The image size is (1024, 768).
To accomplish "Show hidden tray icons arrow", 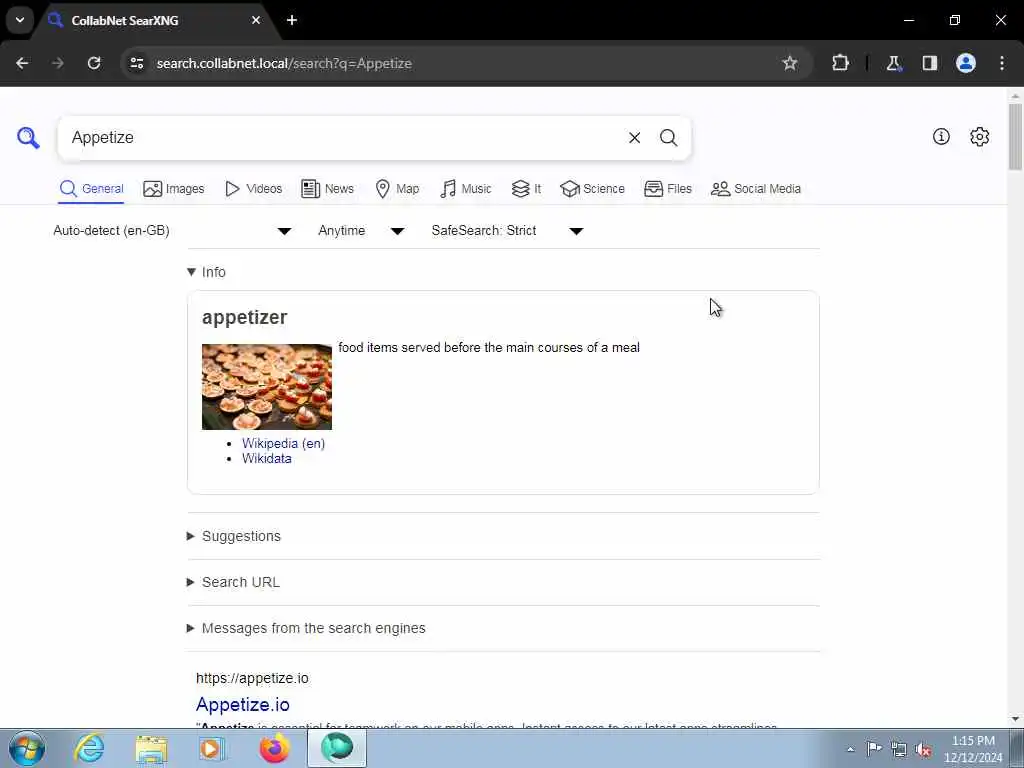I will coord(850,749).
